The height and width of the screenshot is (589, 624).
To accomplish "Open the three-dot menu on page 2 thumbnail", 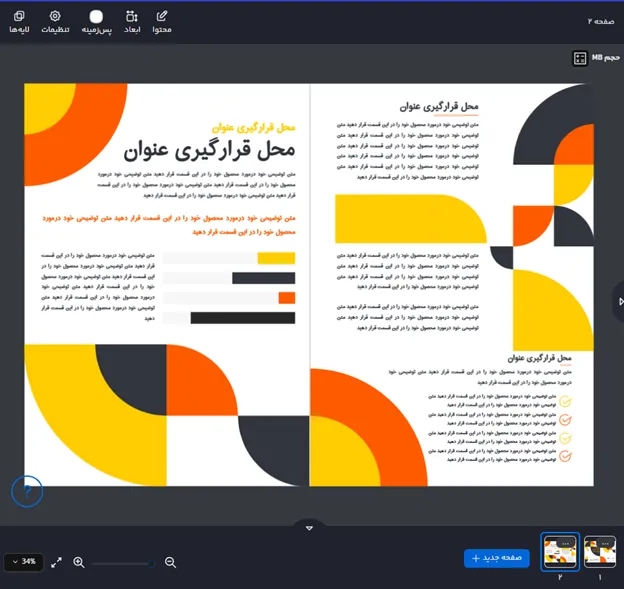I will coord(566,543).
